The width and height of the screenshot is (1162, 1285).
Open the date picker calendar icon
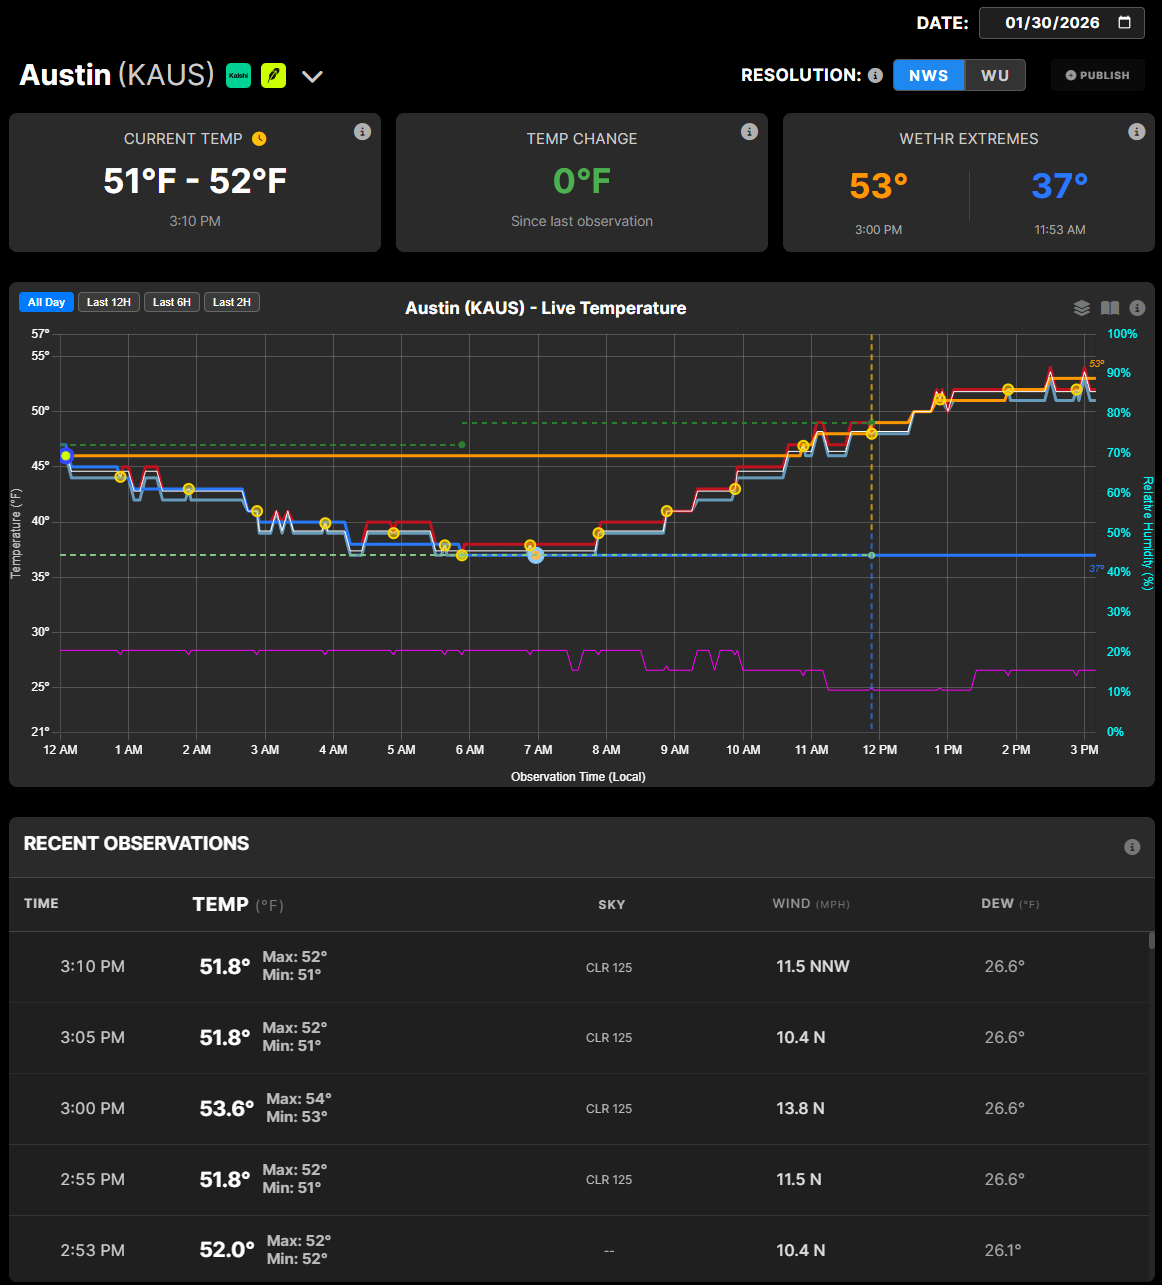click(x=1124, y=23)
